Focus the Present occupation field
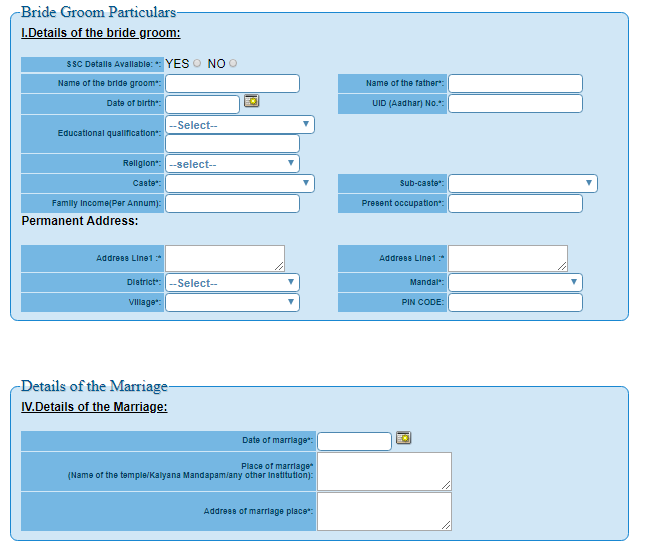 click(515, 204)
